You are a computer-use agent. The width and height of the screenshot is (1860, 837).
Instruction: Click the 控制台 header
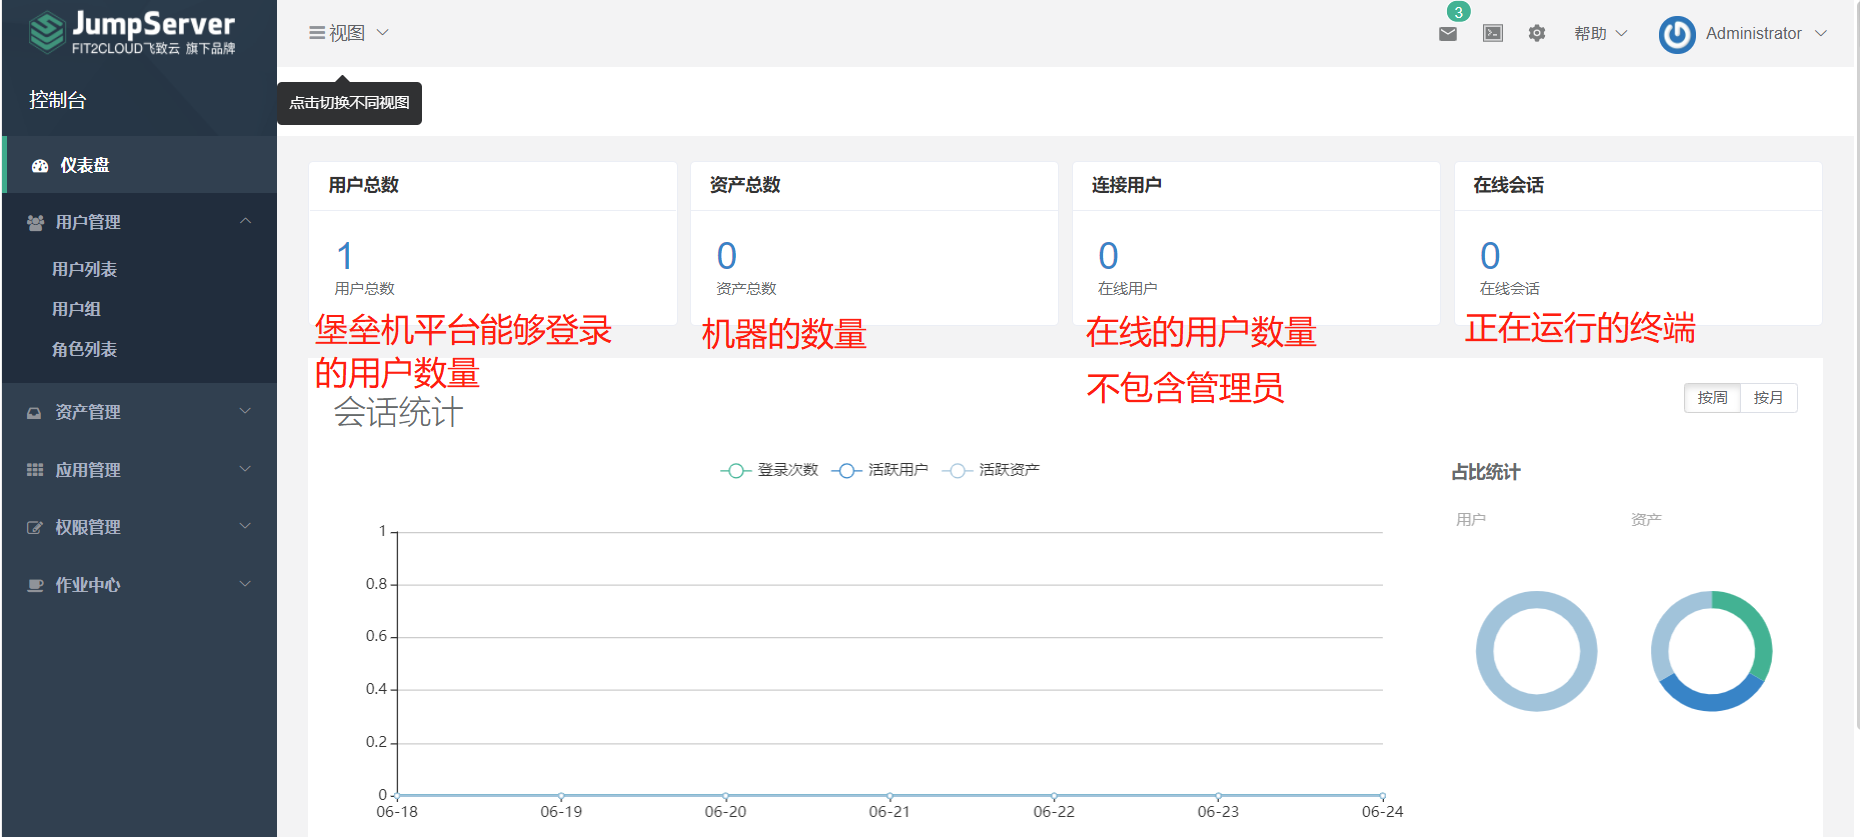(57, 100)
